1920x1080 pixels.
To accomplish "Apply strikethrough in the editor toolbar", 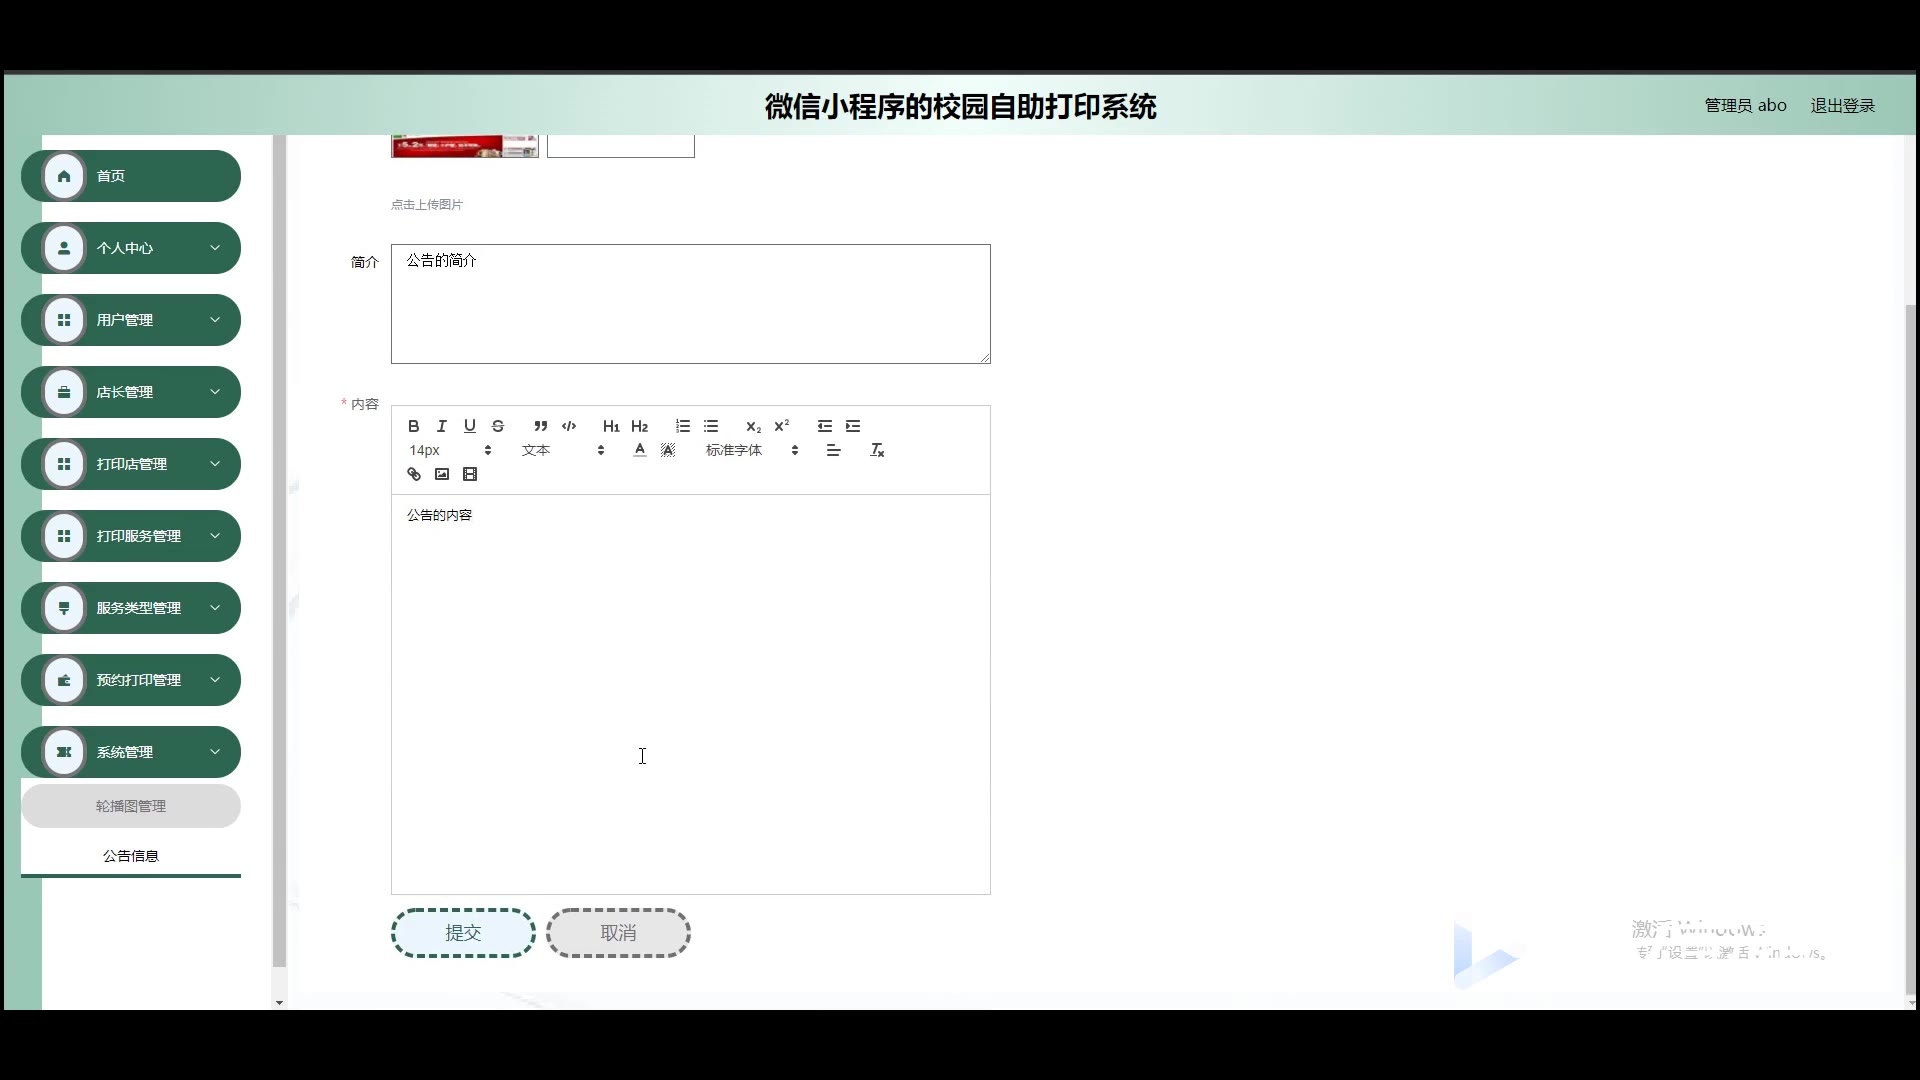I will click(498, 426).
